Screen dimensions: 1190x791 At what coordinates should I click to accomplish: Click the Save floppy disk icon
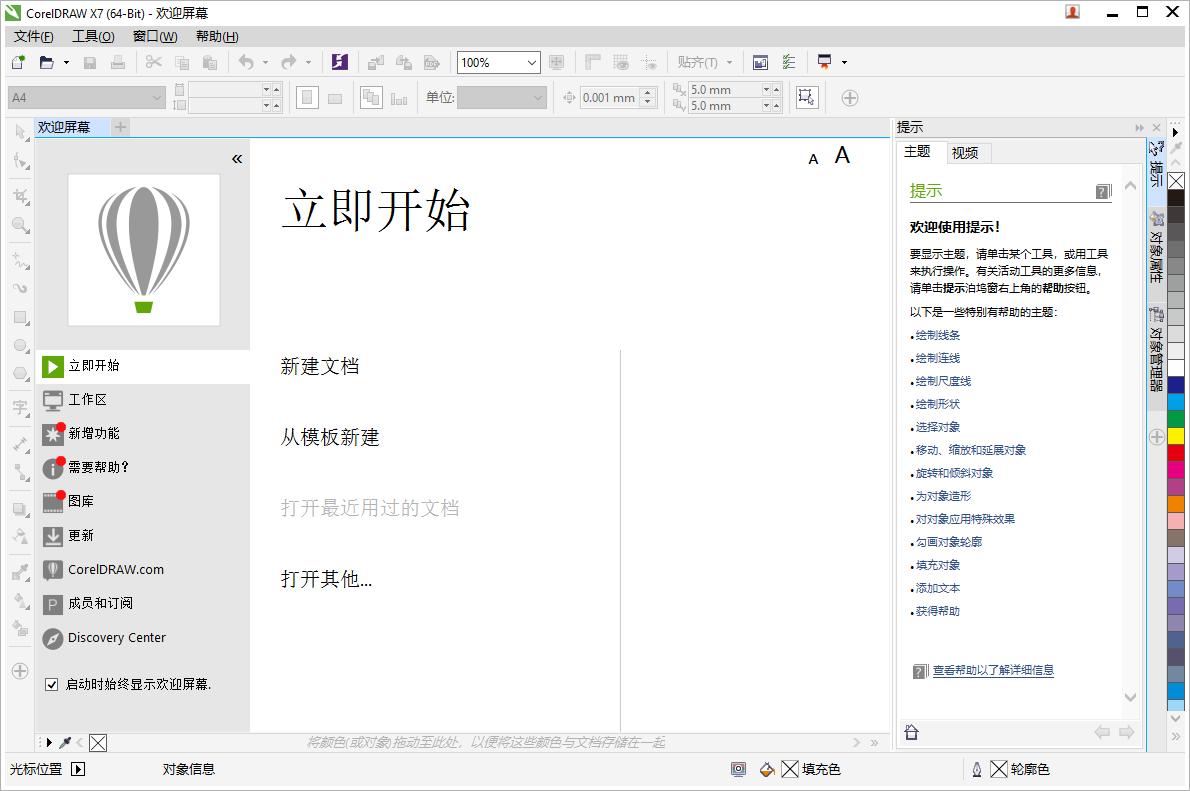coord(90,62)
